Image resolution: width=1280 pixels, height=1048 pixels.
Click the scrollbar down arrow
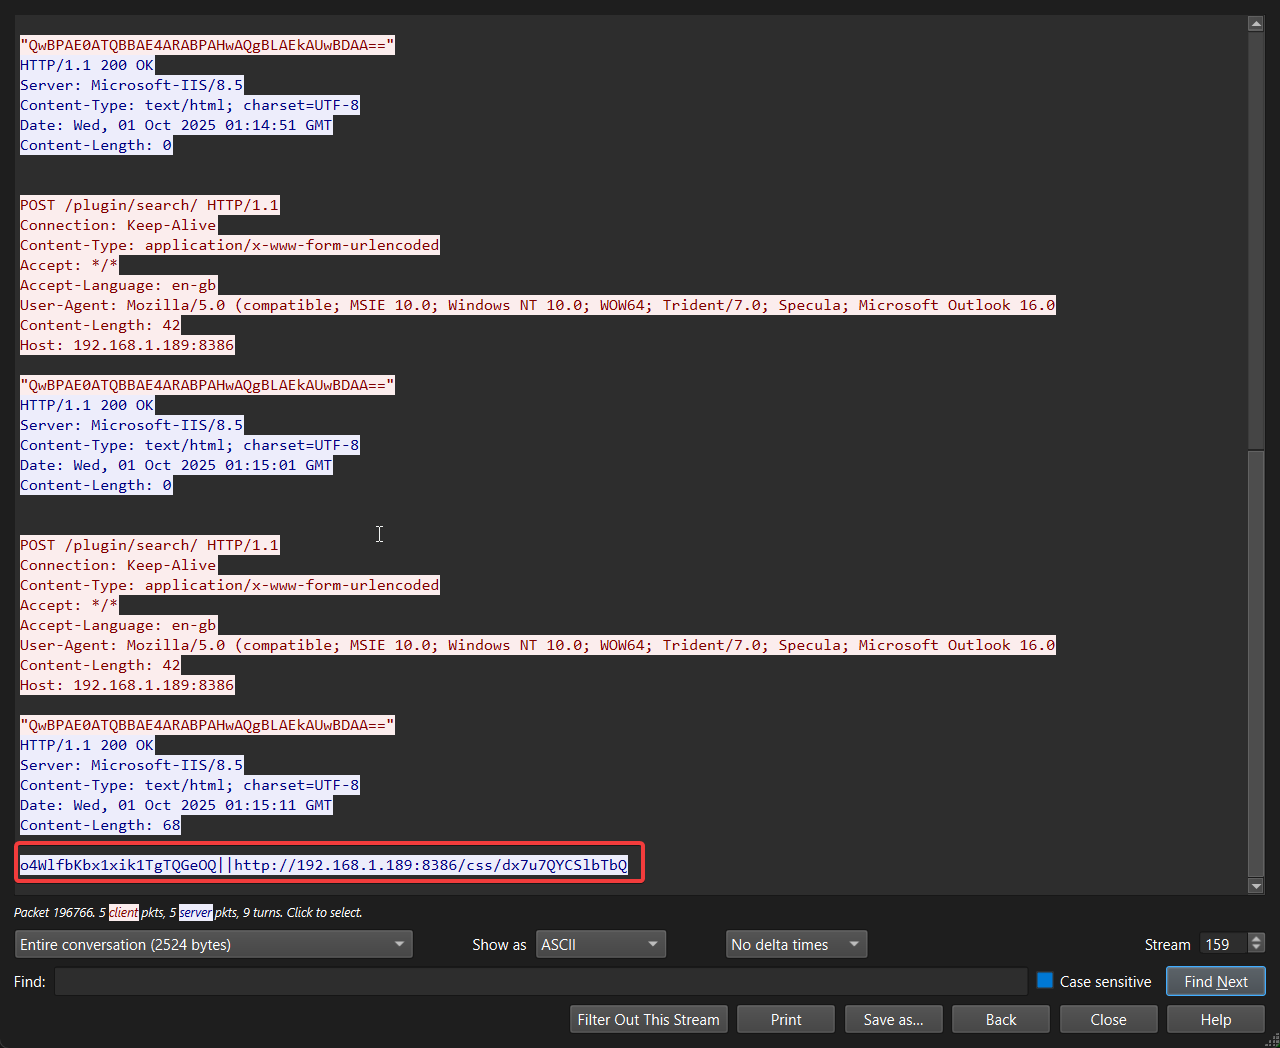pyautogui.click(x=1256, y=885)
